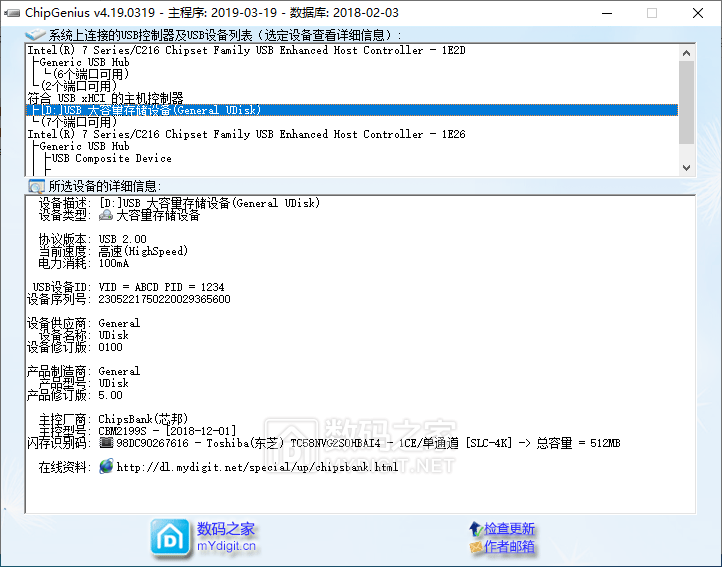Click the serial number 23052217502200029365600
This screenshot has height=567, width=722.
point(164,299)
